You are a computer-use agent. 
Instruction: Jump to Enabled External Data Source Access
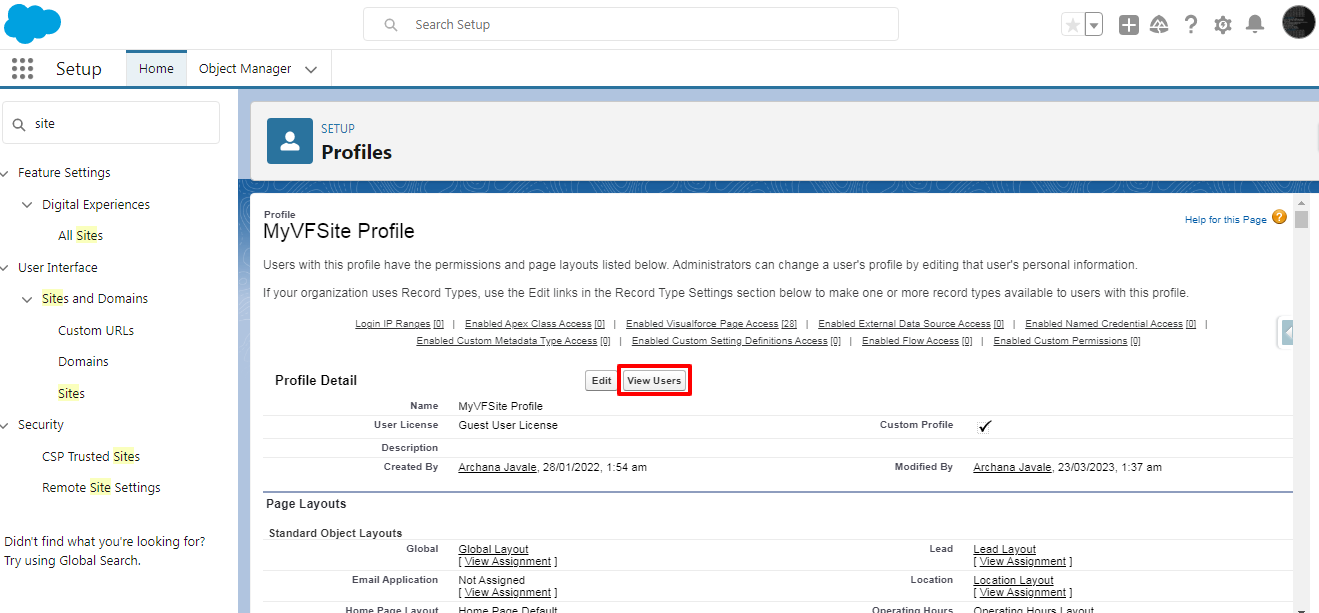(x=911, y=324)
